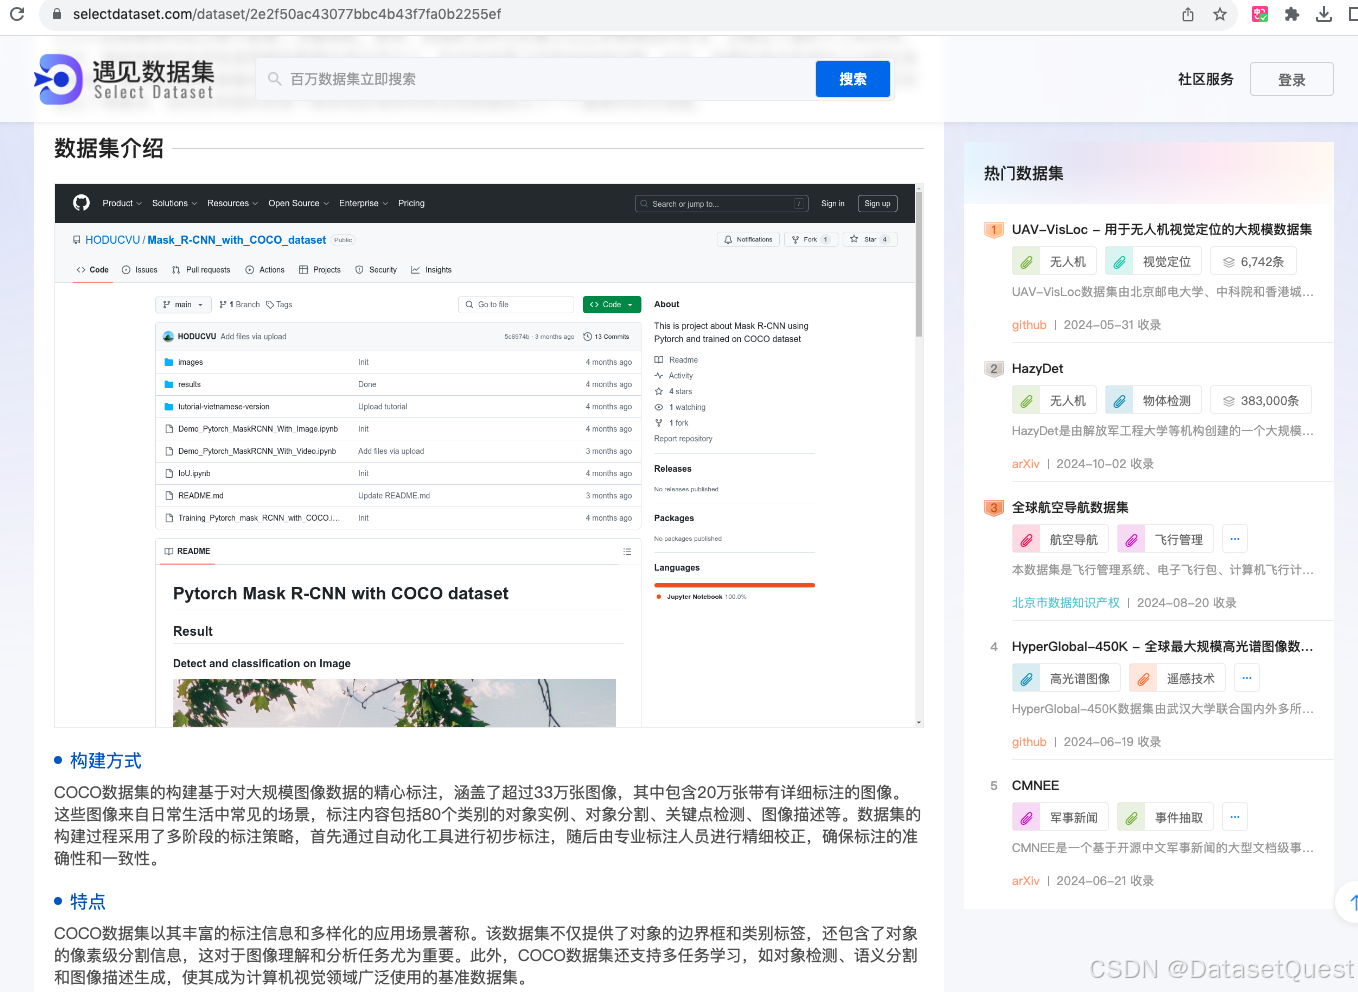Open the UAV-VisLoc dataset title
This screenshot has height=992, width=1358.
pyautogui.click(x=1162, y=229)
